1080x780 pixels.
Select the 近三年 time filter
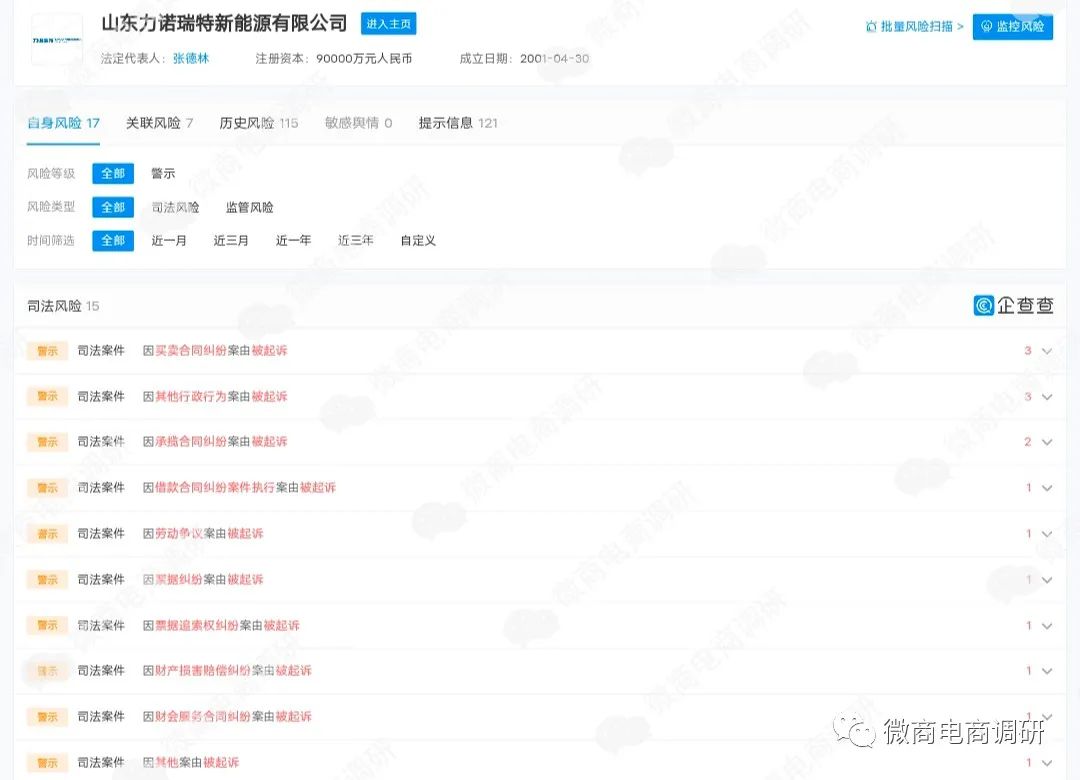[355, 240]
